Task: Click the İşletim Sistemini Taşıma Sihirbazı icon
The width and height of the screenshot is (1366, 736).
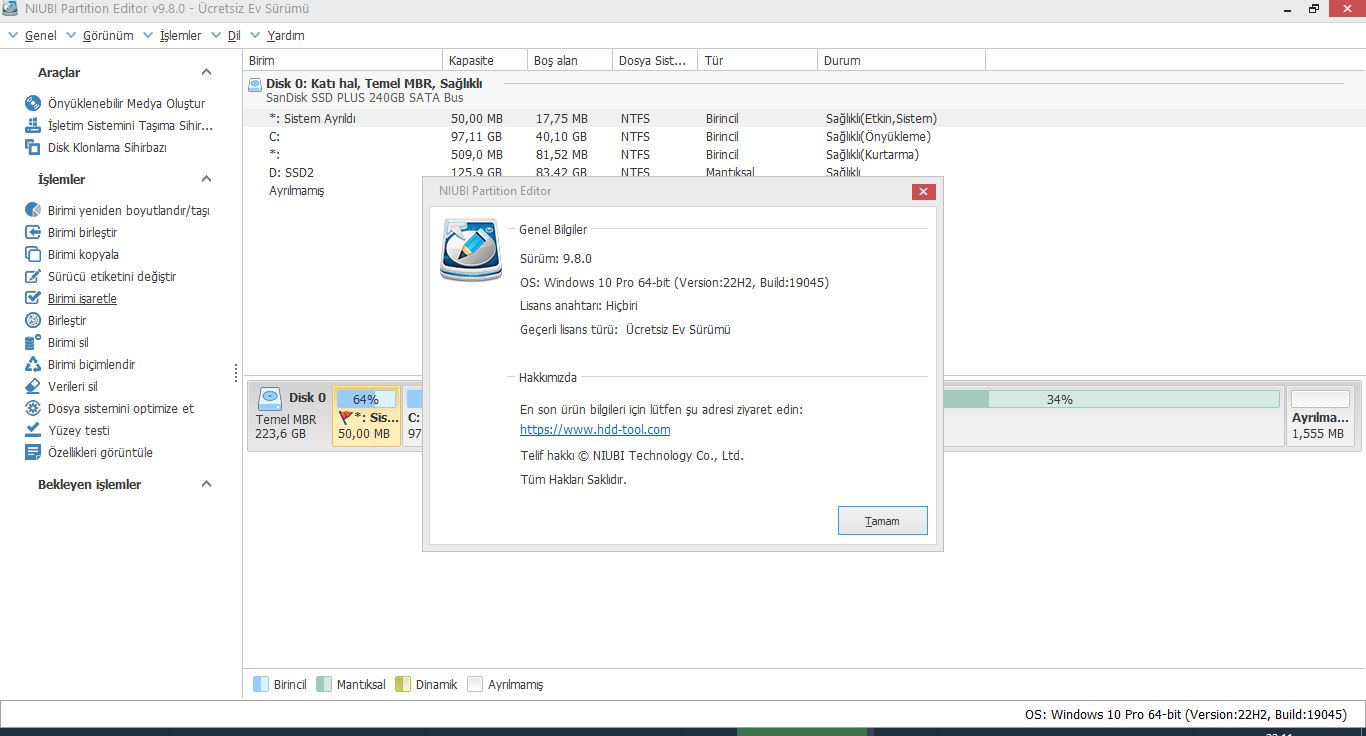Action: (x=31, y=125)
